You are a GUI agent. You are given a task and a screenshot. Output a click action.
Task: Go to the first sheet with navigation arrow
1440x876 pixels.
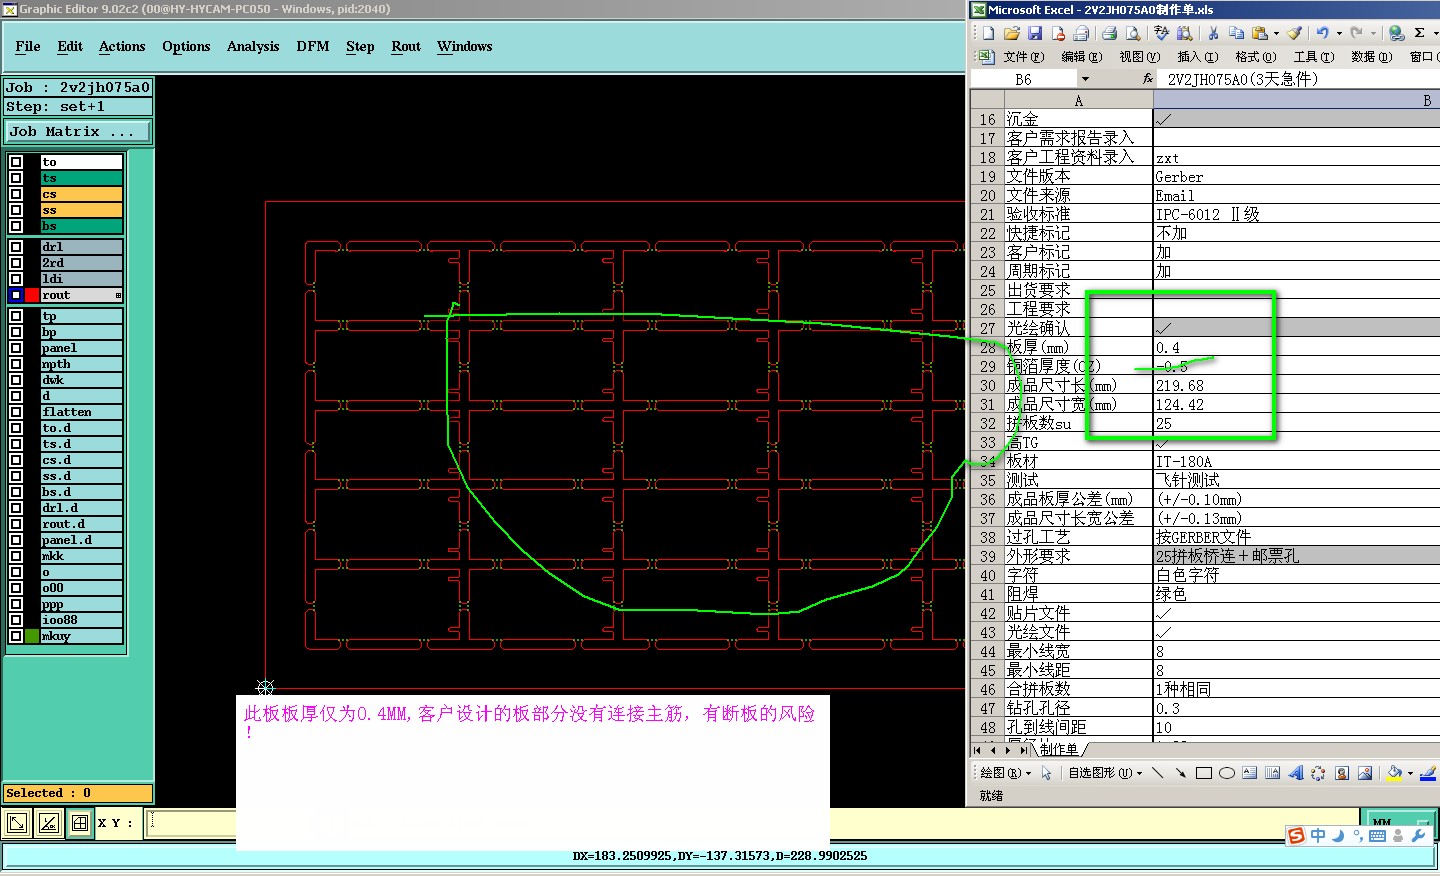point(978,749)
